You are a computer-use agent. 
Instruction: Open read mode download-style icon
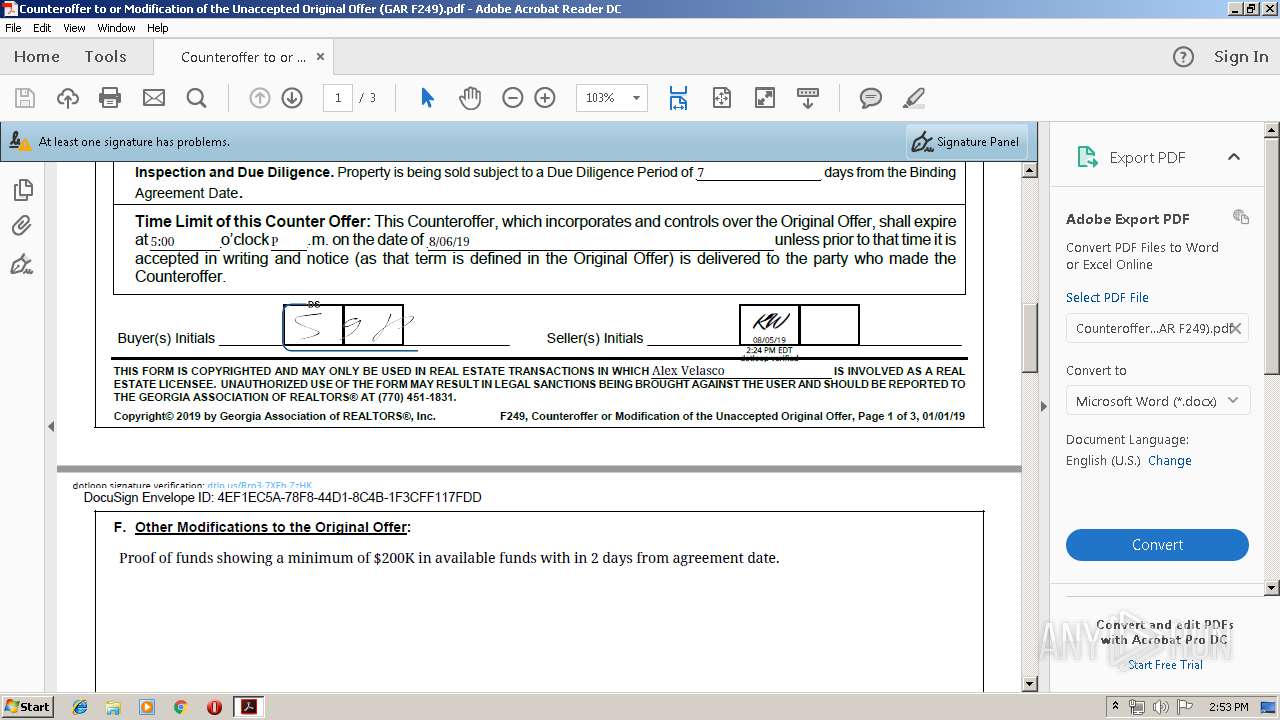[x=808, y=98]
